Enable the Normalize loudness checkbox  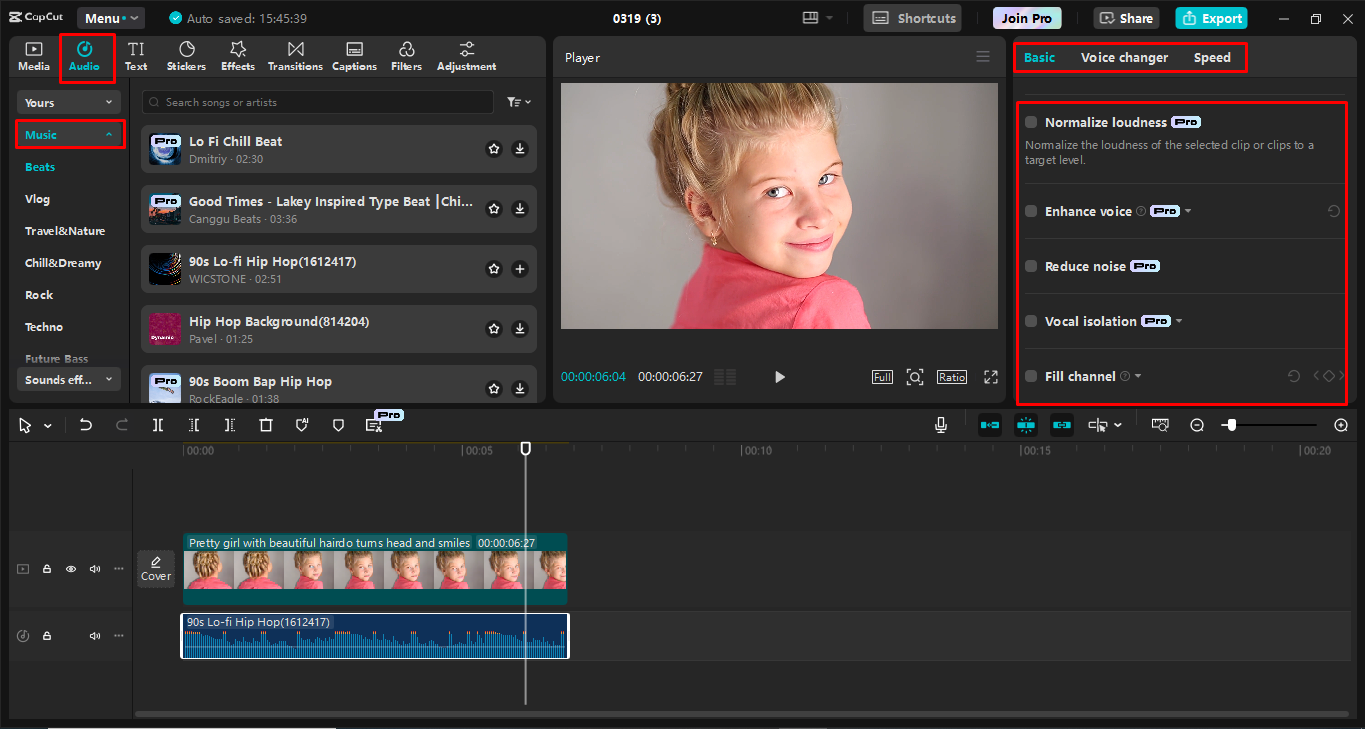1031,122
